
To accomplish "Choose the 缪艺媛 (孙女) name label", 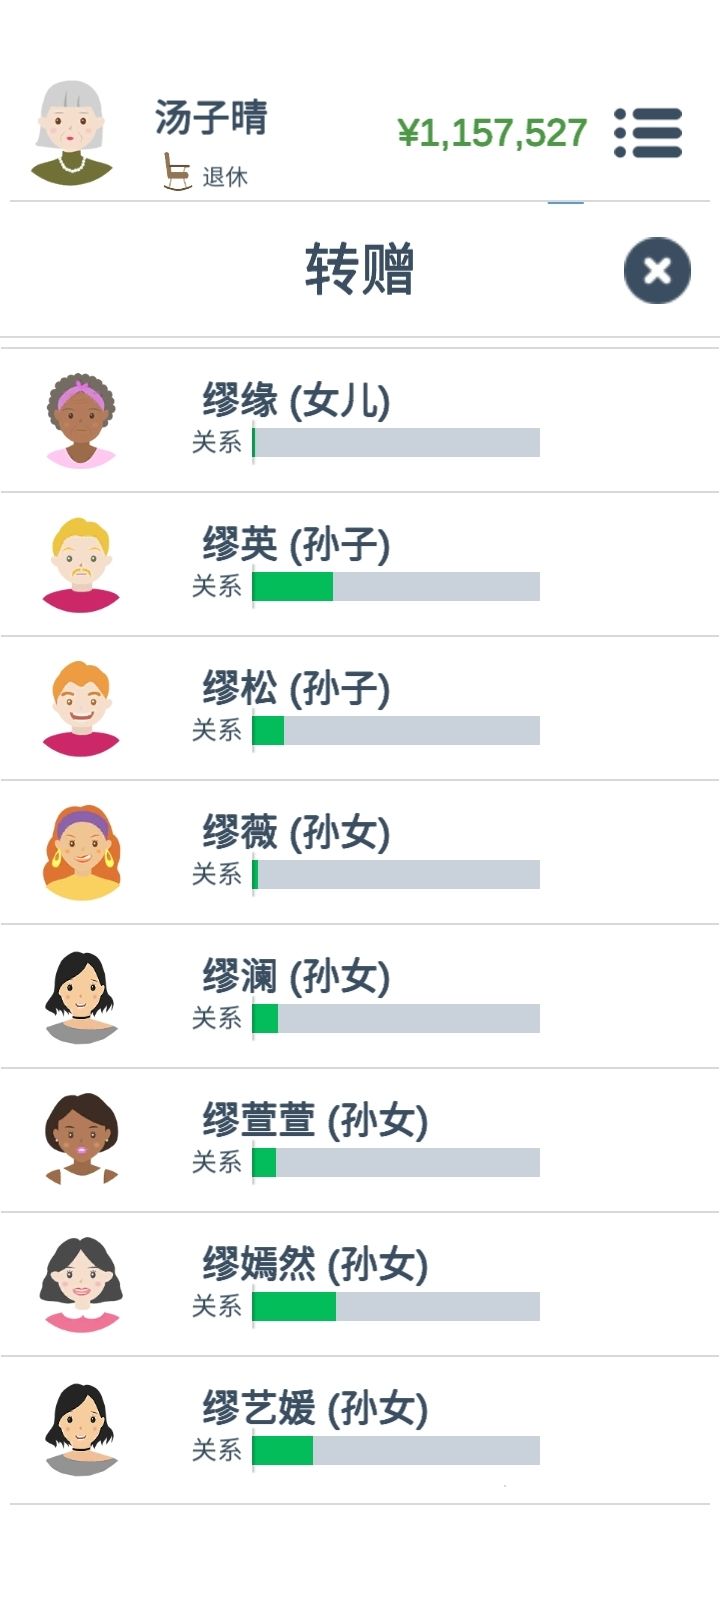I will coord(315,1408).
